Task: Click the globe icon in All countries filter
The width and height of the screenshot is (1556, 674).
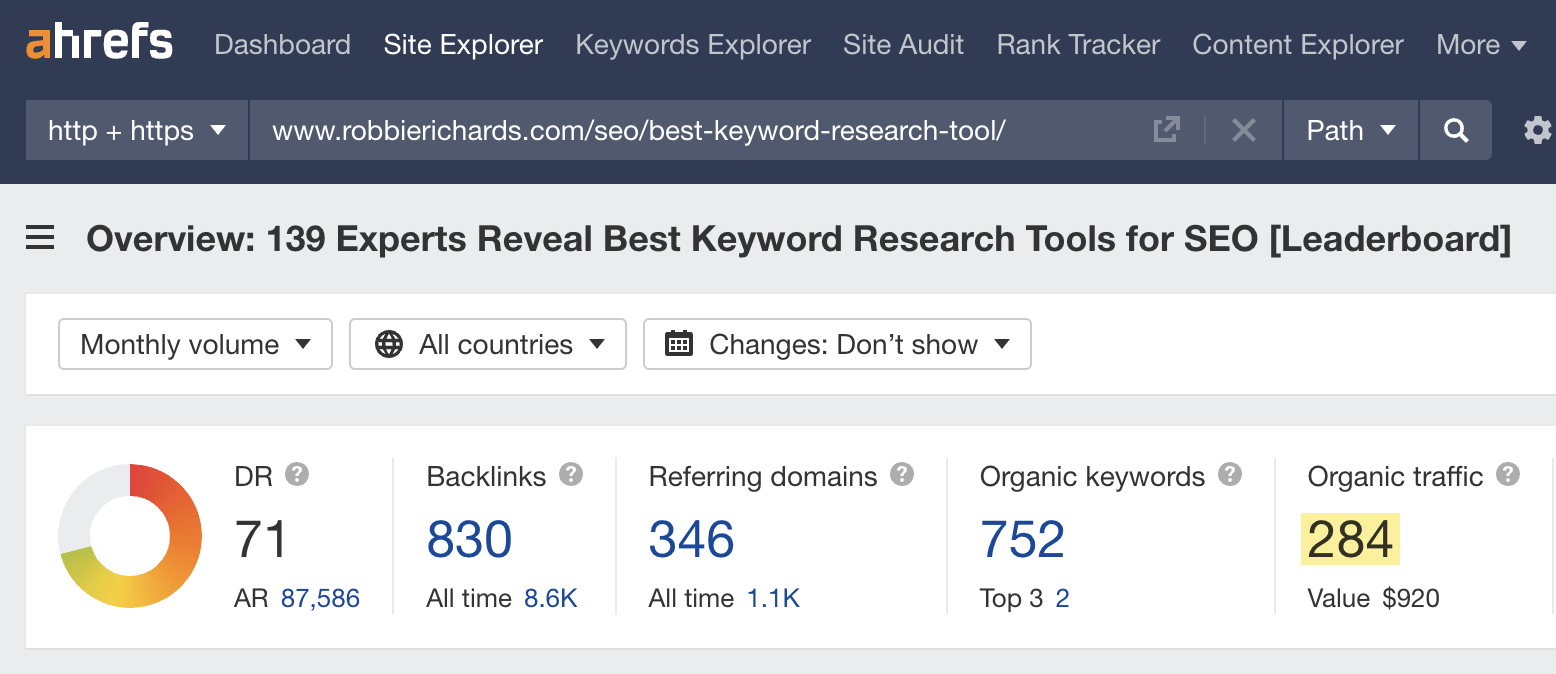Action: [388, 344]
